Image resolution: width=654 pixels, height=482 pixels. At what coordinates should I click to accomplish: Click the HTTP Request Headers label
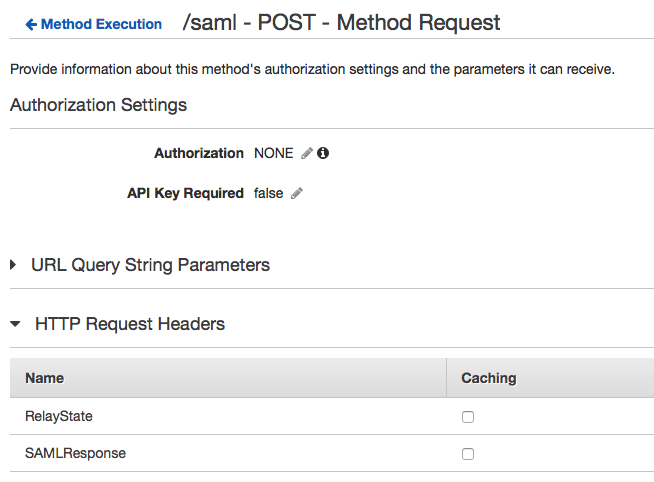(130, 324)
